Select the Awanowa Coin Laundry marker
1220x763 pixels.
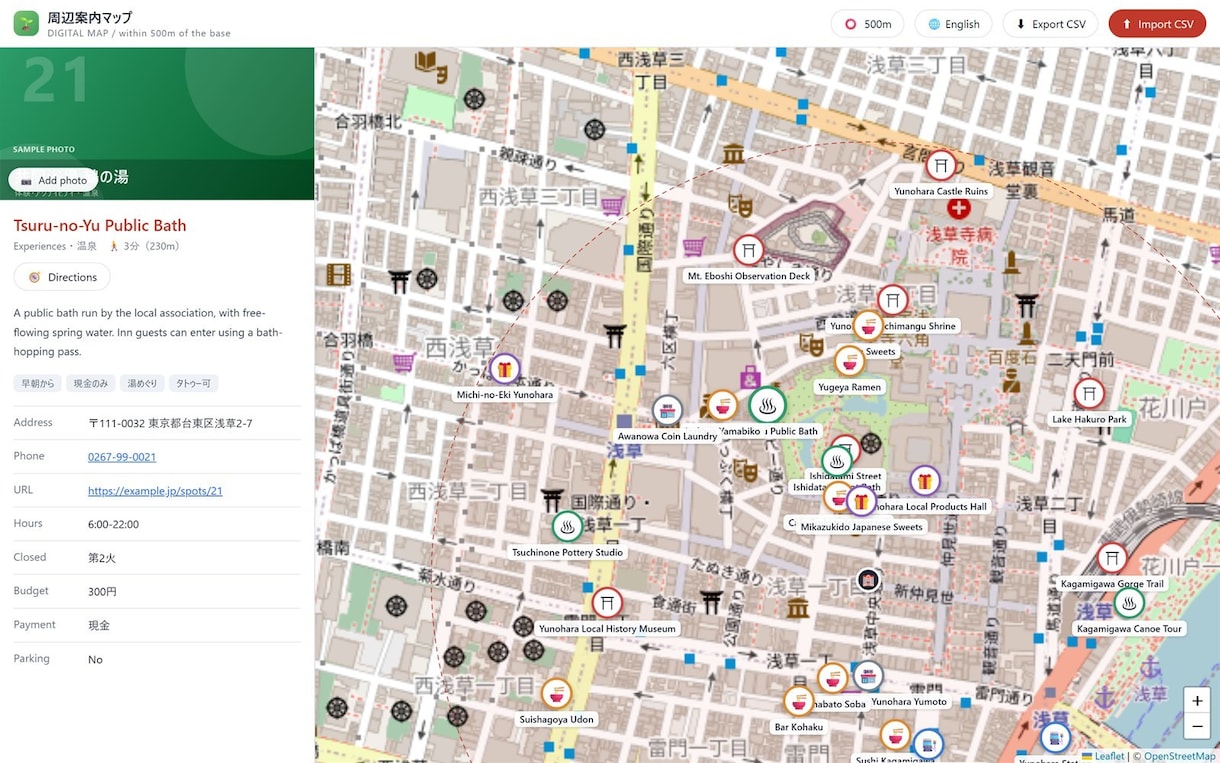(667, 411)
